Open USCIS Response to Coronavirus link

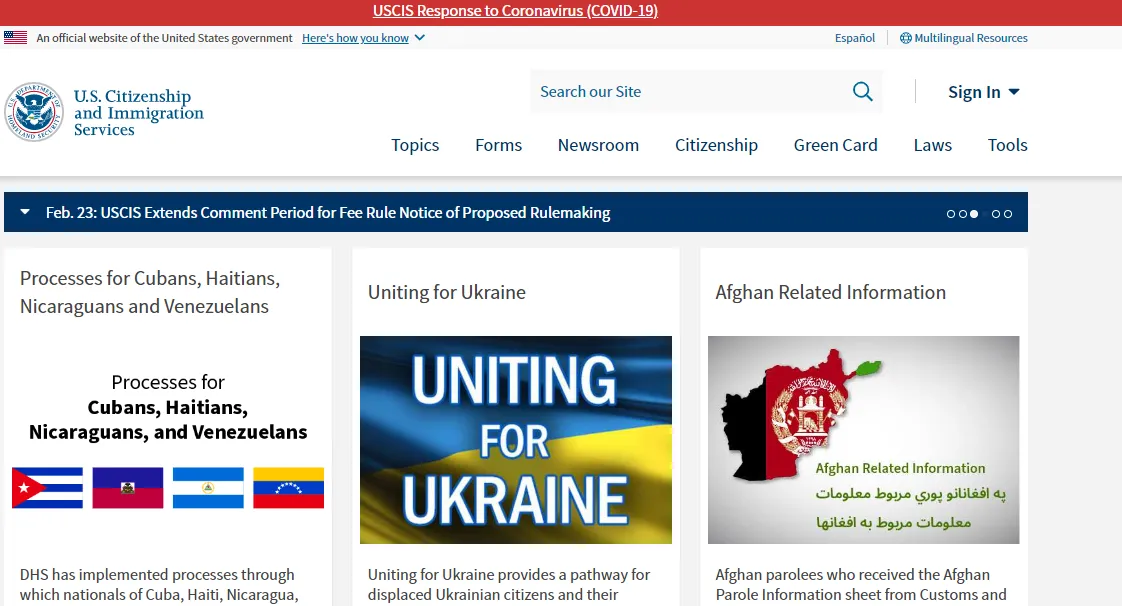pos(515,11)
